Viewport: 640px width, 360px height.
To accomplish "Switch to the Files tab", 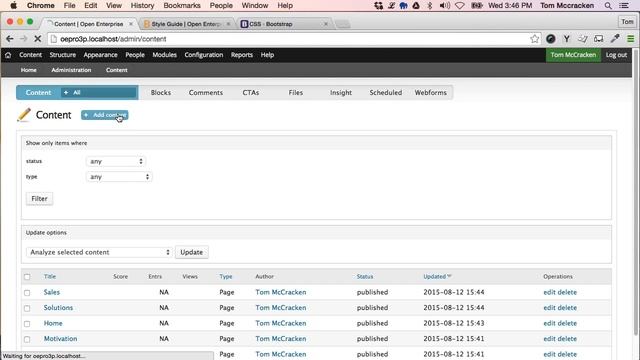I will pyautogui.click(x=296, y=93).
